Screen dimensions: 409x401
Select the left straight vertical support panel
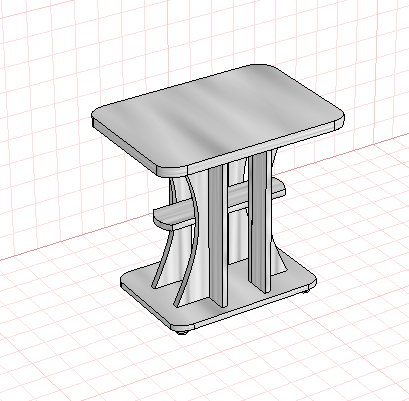tap(218, 235)
